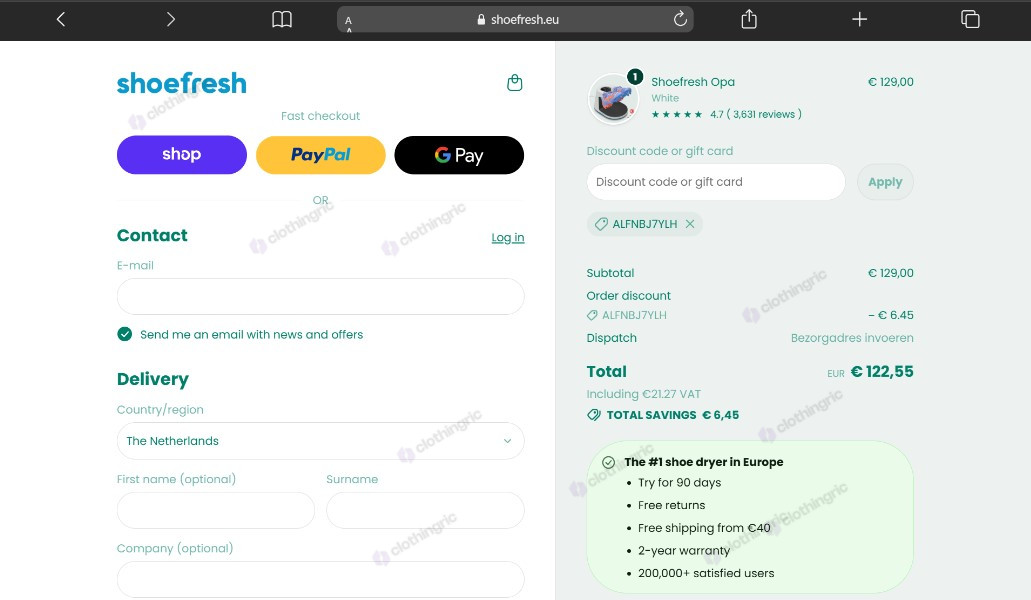
Task: Open the bookmarks book icon
Action: [282, 20]
